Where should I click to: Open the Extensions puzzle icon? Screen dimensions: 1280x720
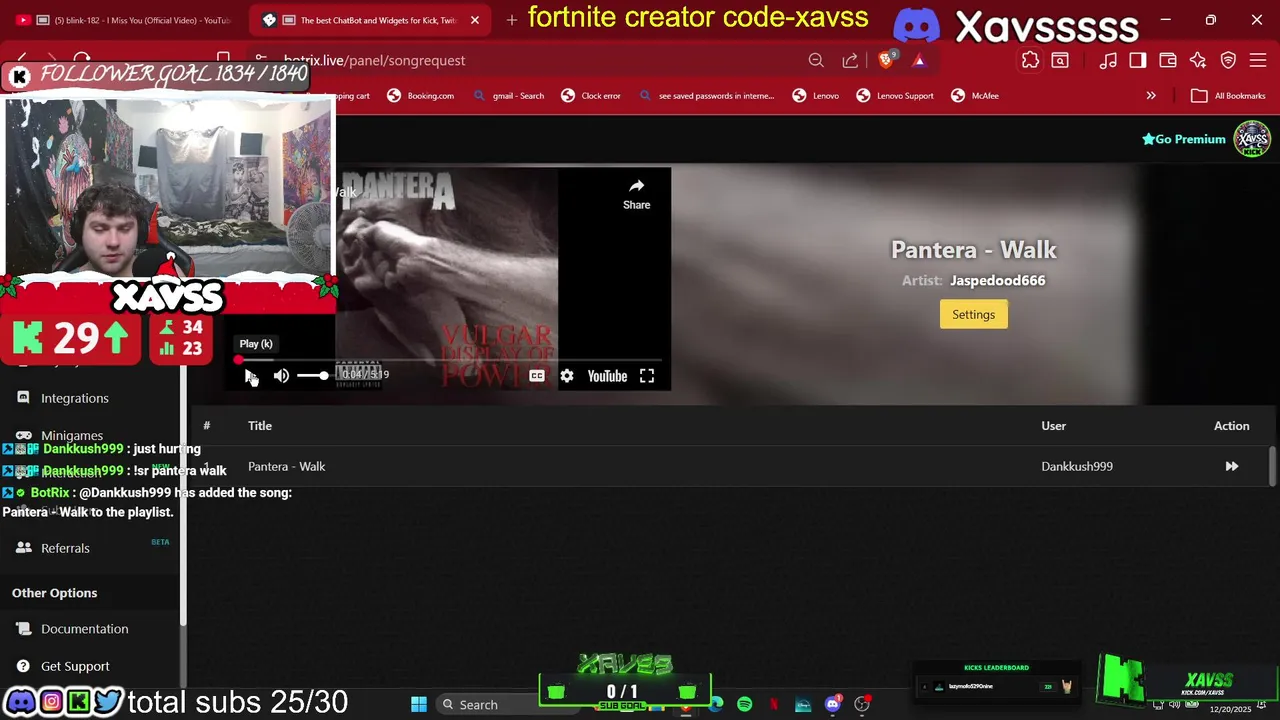click(x=1030, y=61)
